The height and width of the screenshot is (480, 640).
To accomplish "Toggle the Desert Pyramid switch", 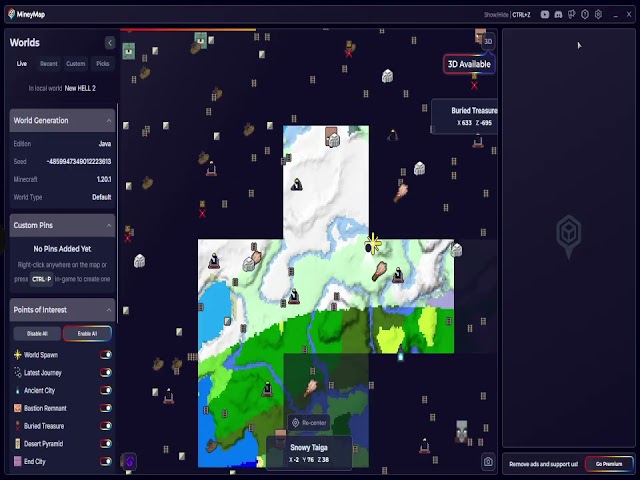I will pyautogui.click(x=105, y=443).
